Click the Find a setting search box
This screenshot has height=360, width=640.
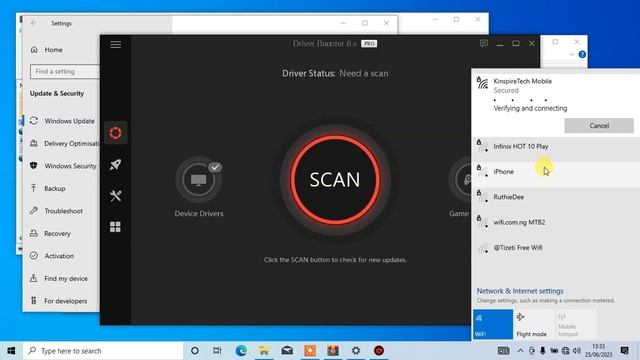click(64, 71)
